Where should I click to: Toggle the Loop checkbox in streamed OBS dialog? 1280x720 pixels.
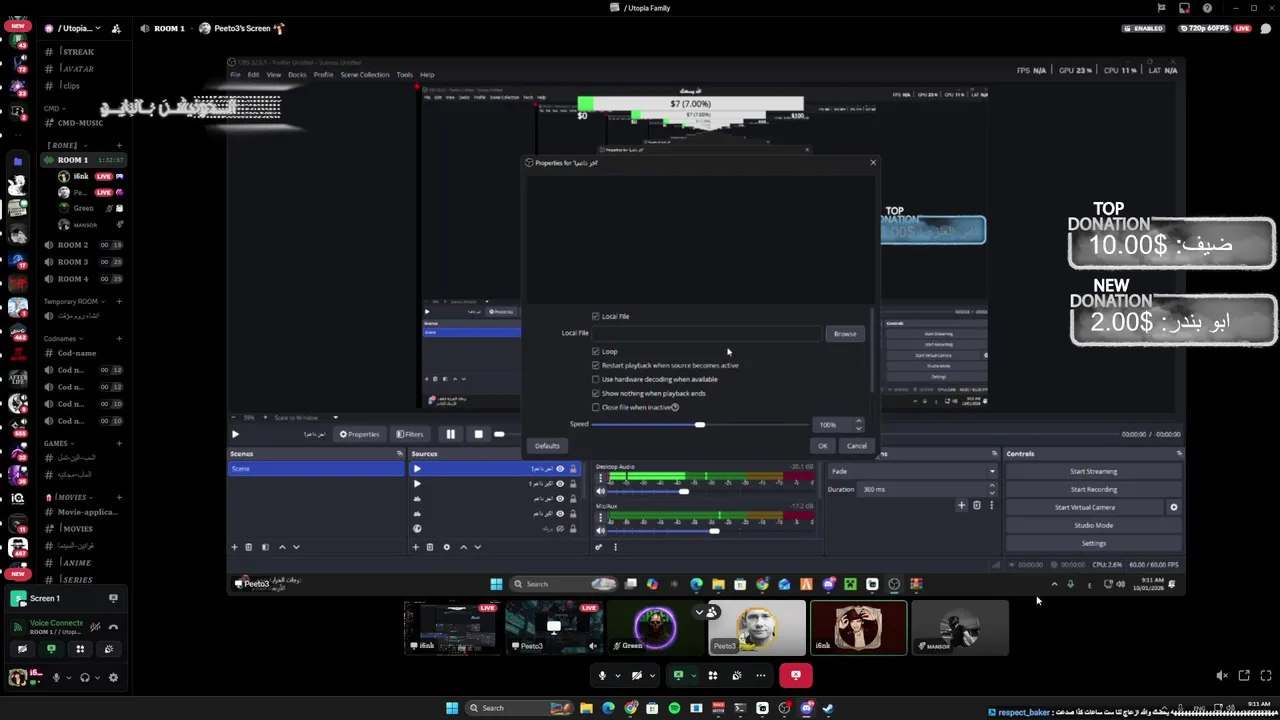pos(596,351)
